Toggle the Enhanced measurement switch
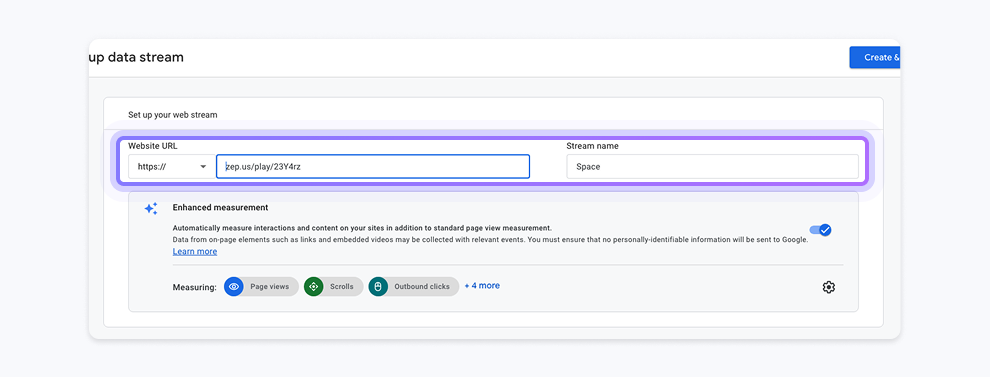The image size is (990, 377). pos(821,230)
